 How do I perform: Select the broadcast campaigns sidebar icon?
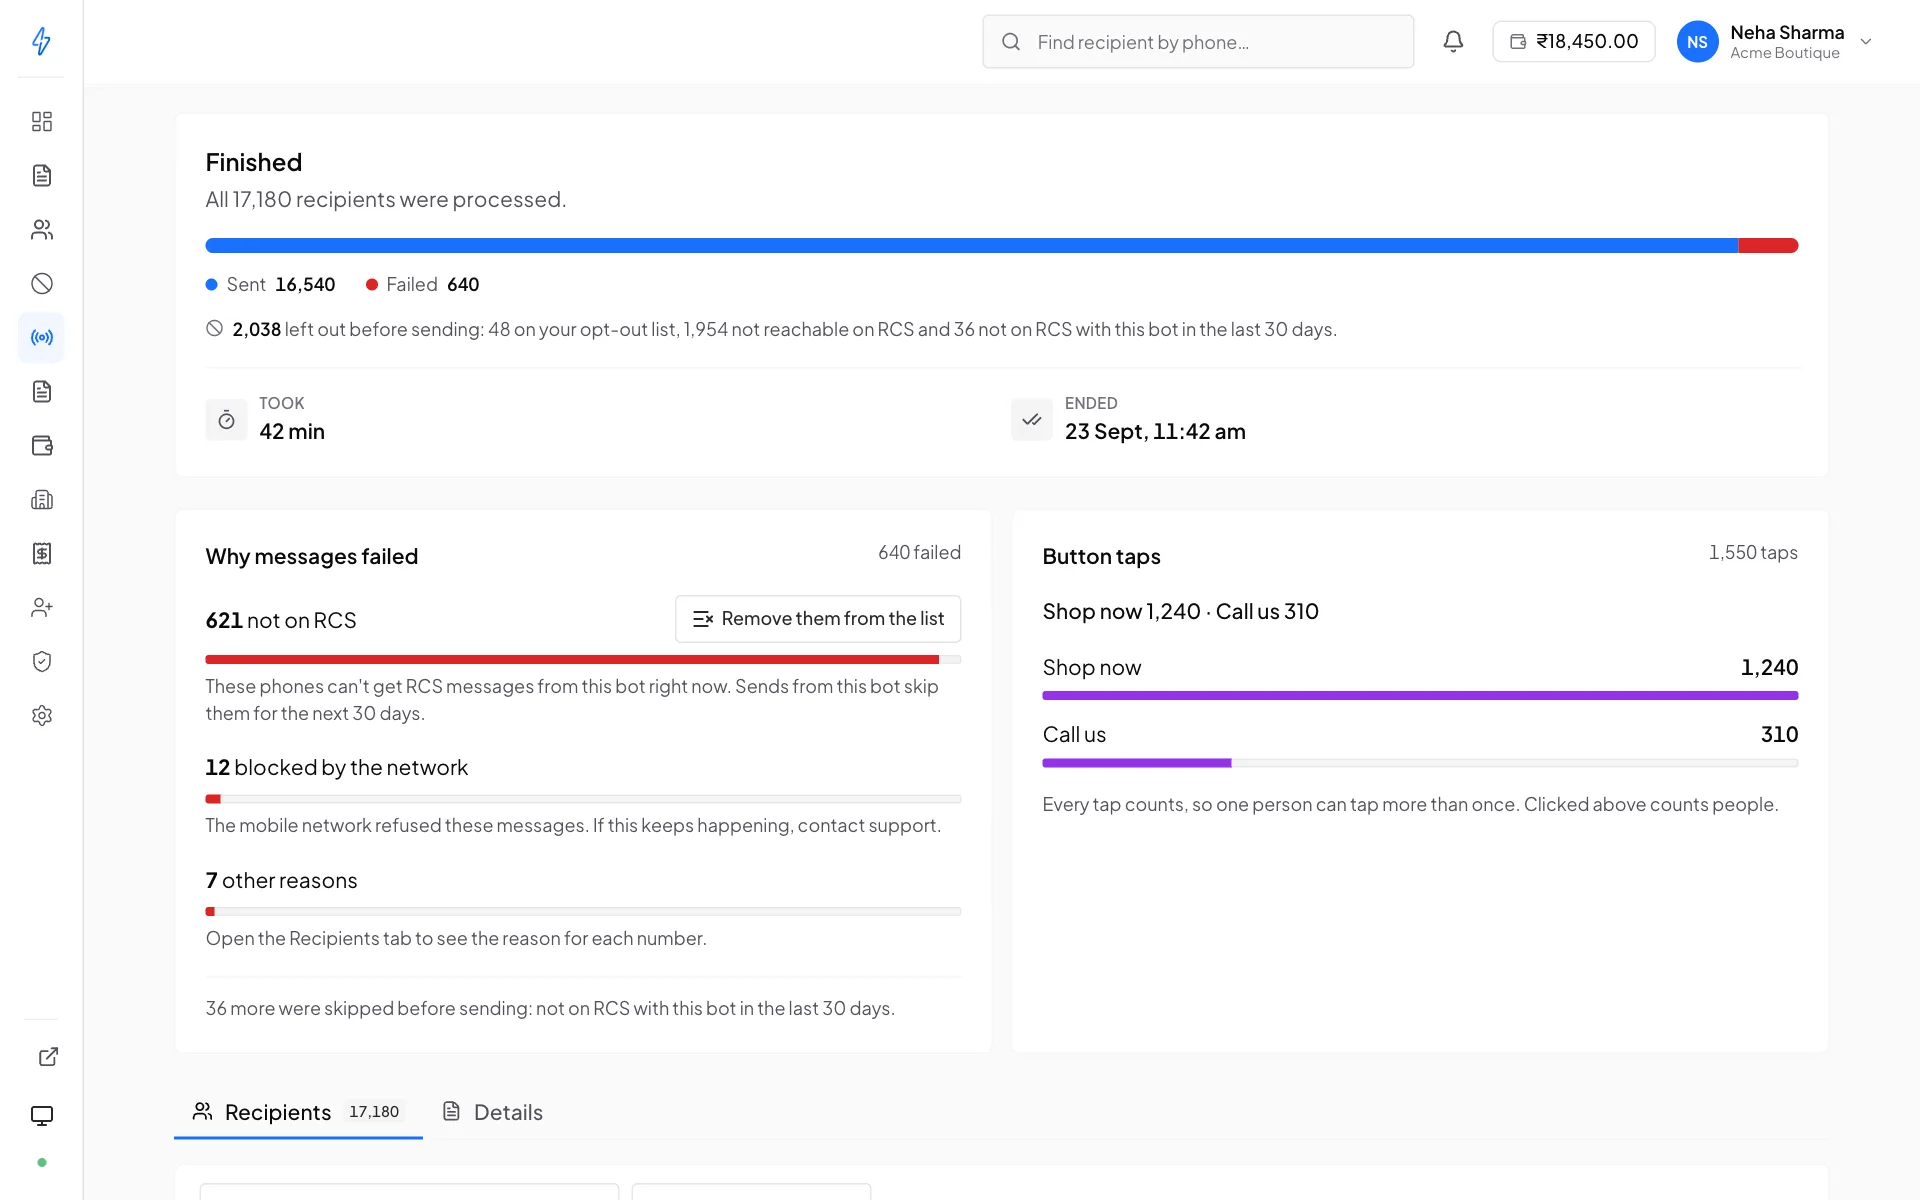(41, 338)
